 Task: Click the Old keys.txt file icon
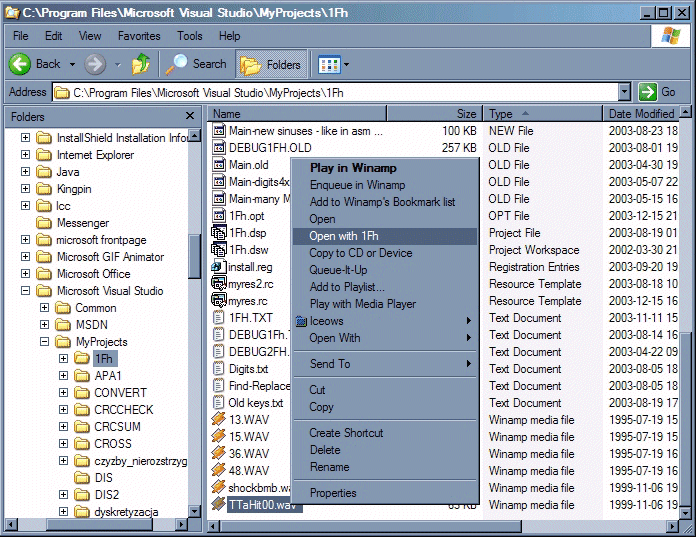click(218, 403)
